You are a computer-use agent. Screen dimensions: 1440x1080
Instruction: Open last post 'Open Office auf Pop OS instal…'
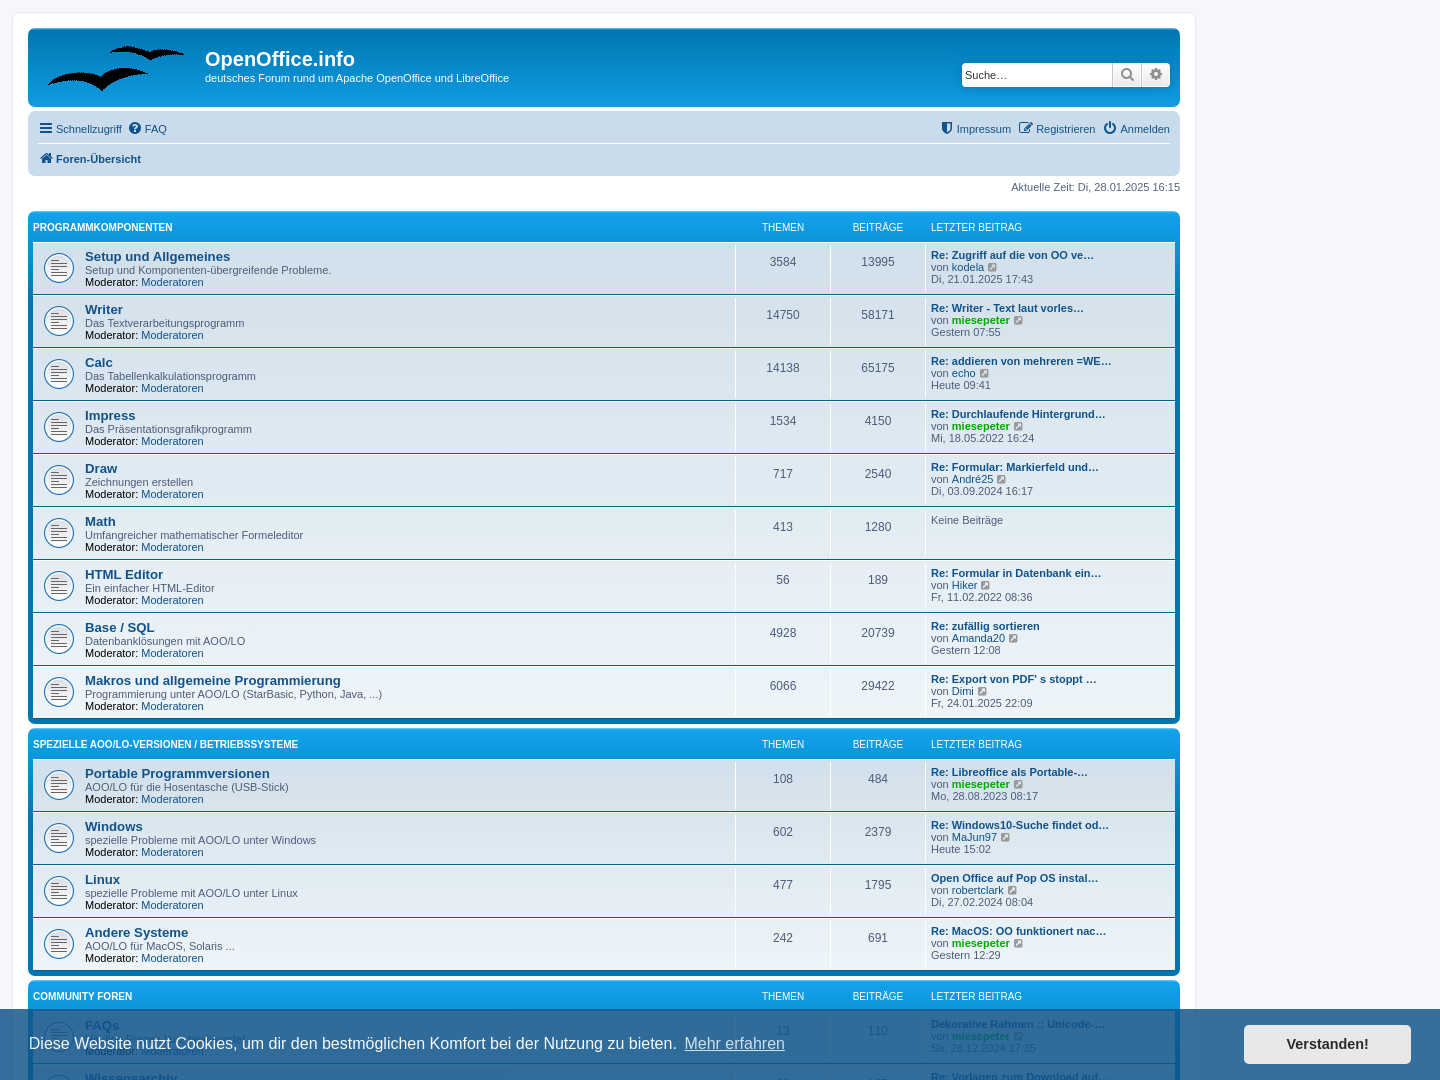pos(1014,878)
